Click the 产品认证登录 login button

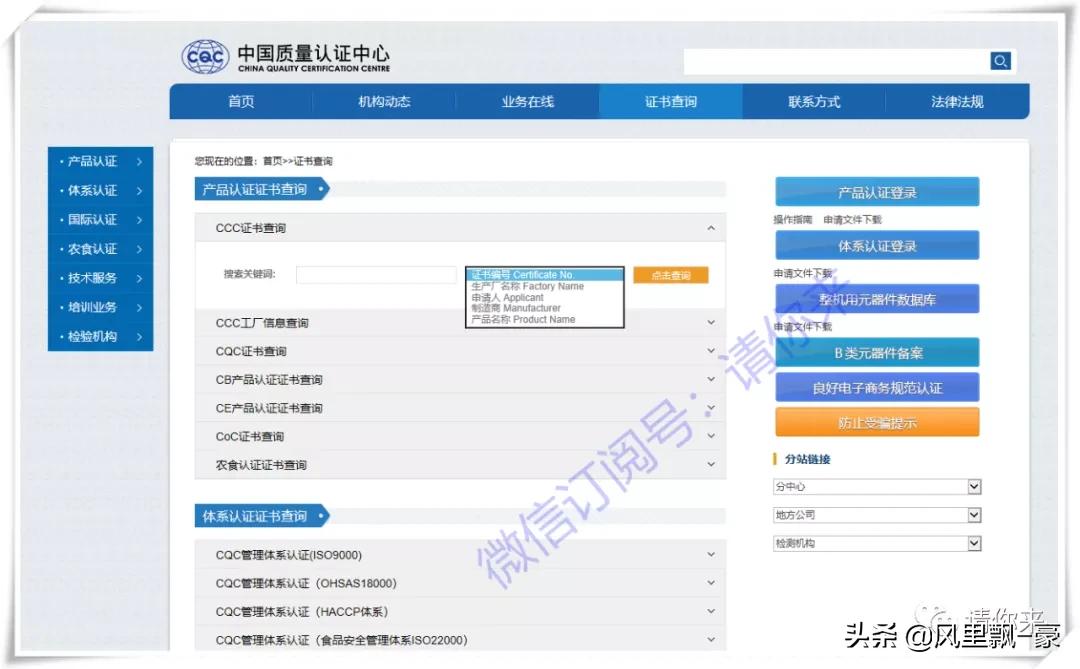coord(876,190)
